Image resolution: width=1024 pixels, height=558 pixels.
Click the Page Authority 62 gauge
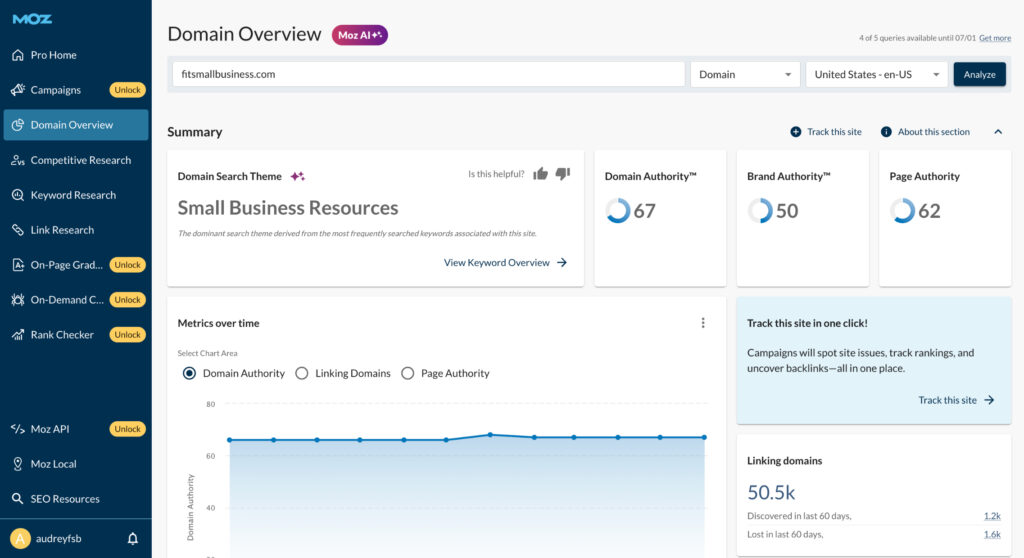click(x=902, y=210)
